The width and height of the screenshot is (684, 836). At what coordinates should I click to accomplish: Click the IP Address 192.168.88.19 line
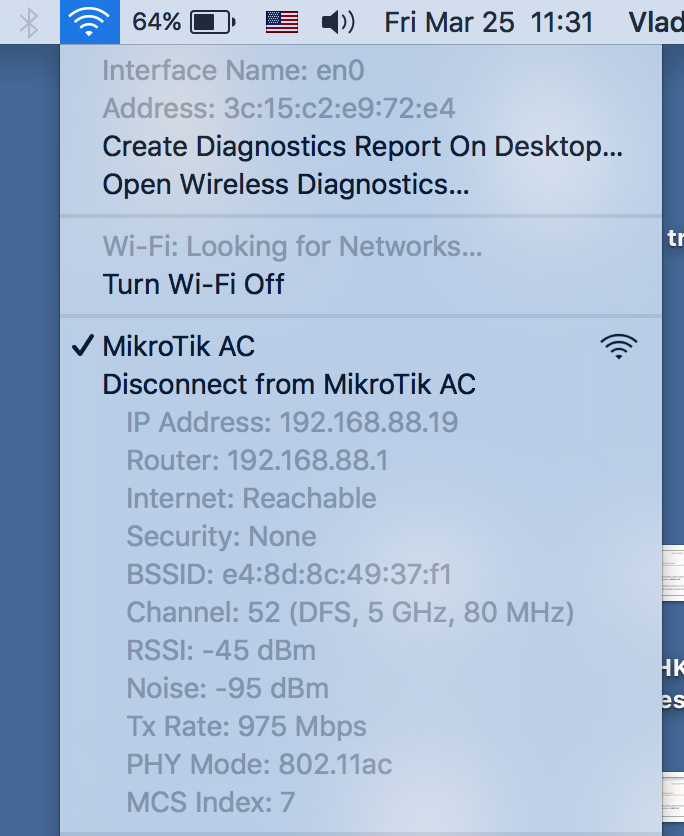[x=292, y=423]
